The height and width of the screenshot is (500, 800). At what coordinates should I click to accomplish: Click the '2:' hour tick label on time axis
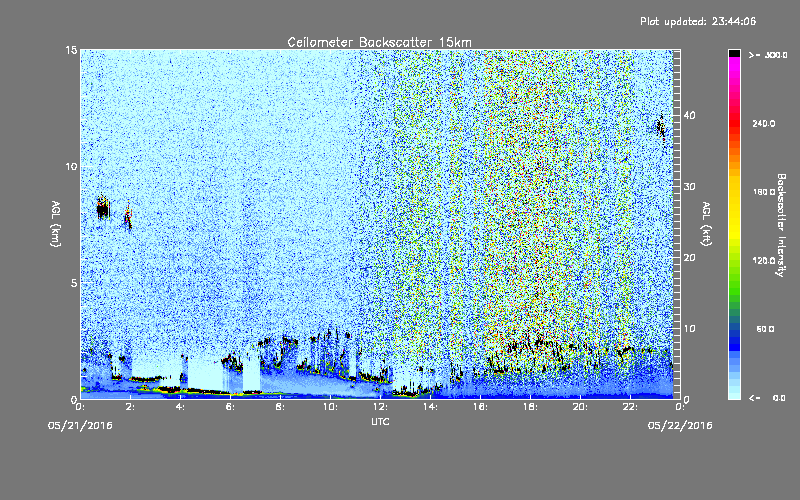pyautogui.click(x=130, y=407)
